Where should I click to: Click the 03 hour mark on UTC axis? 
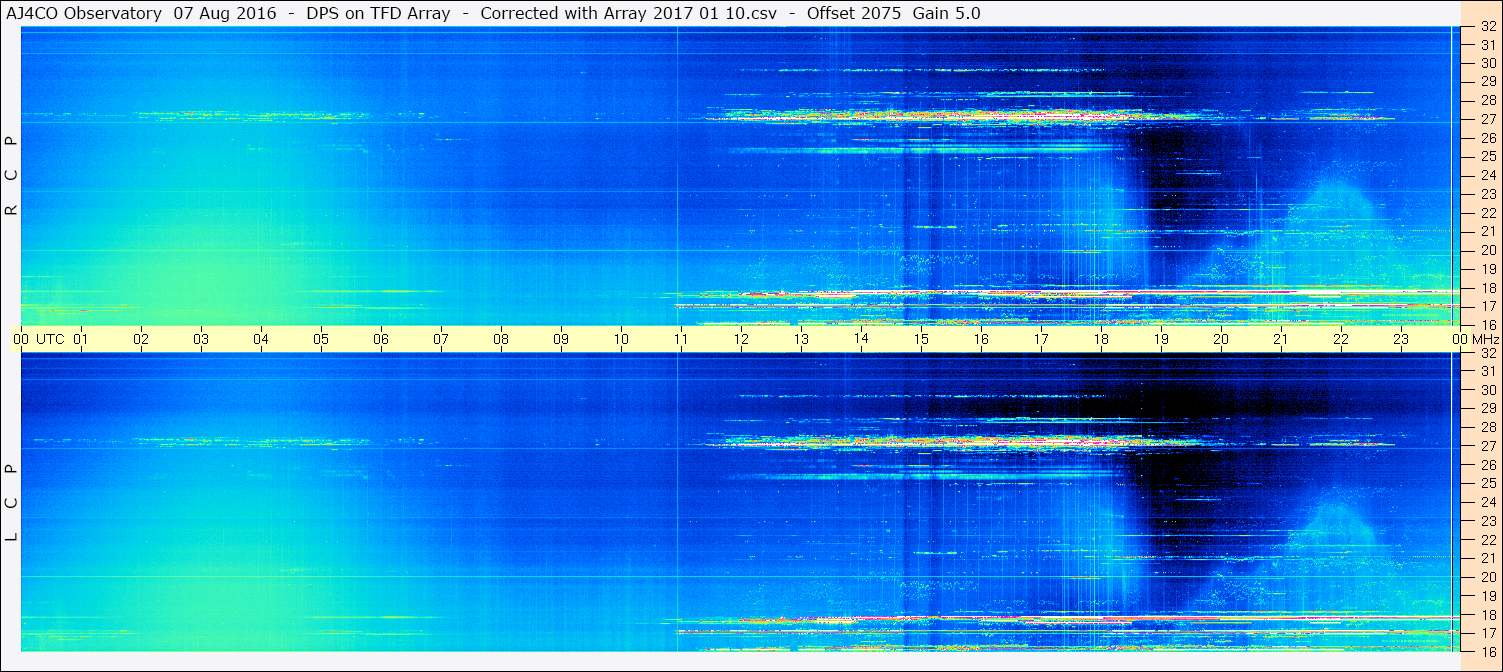point(200,339)
